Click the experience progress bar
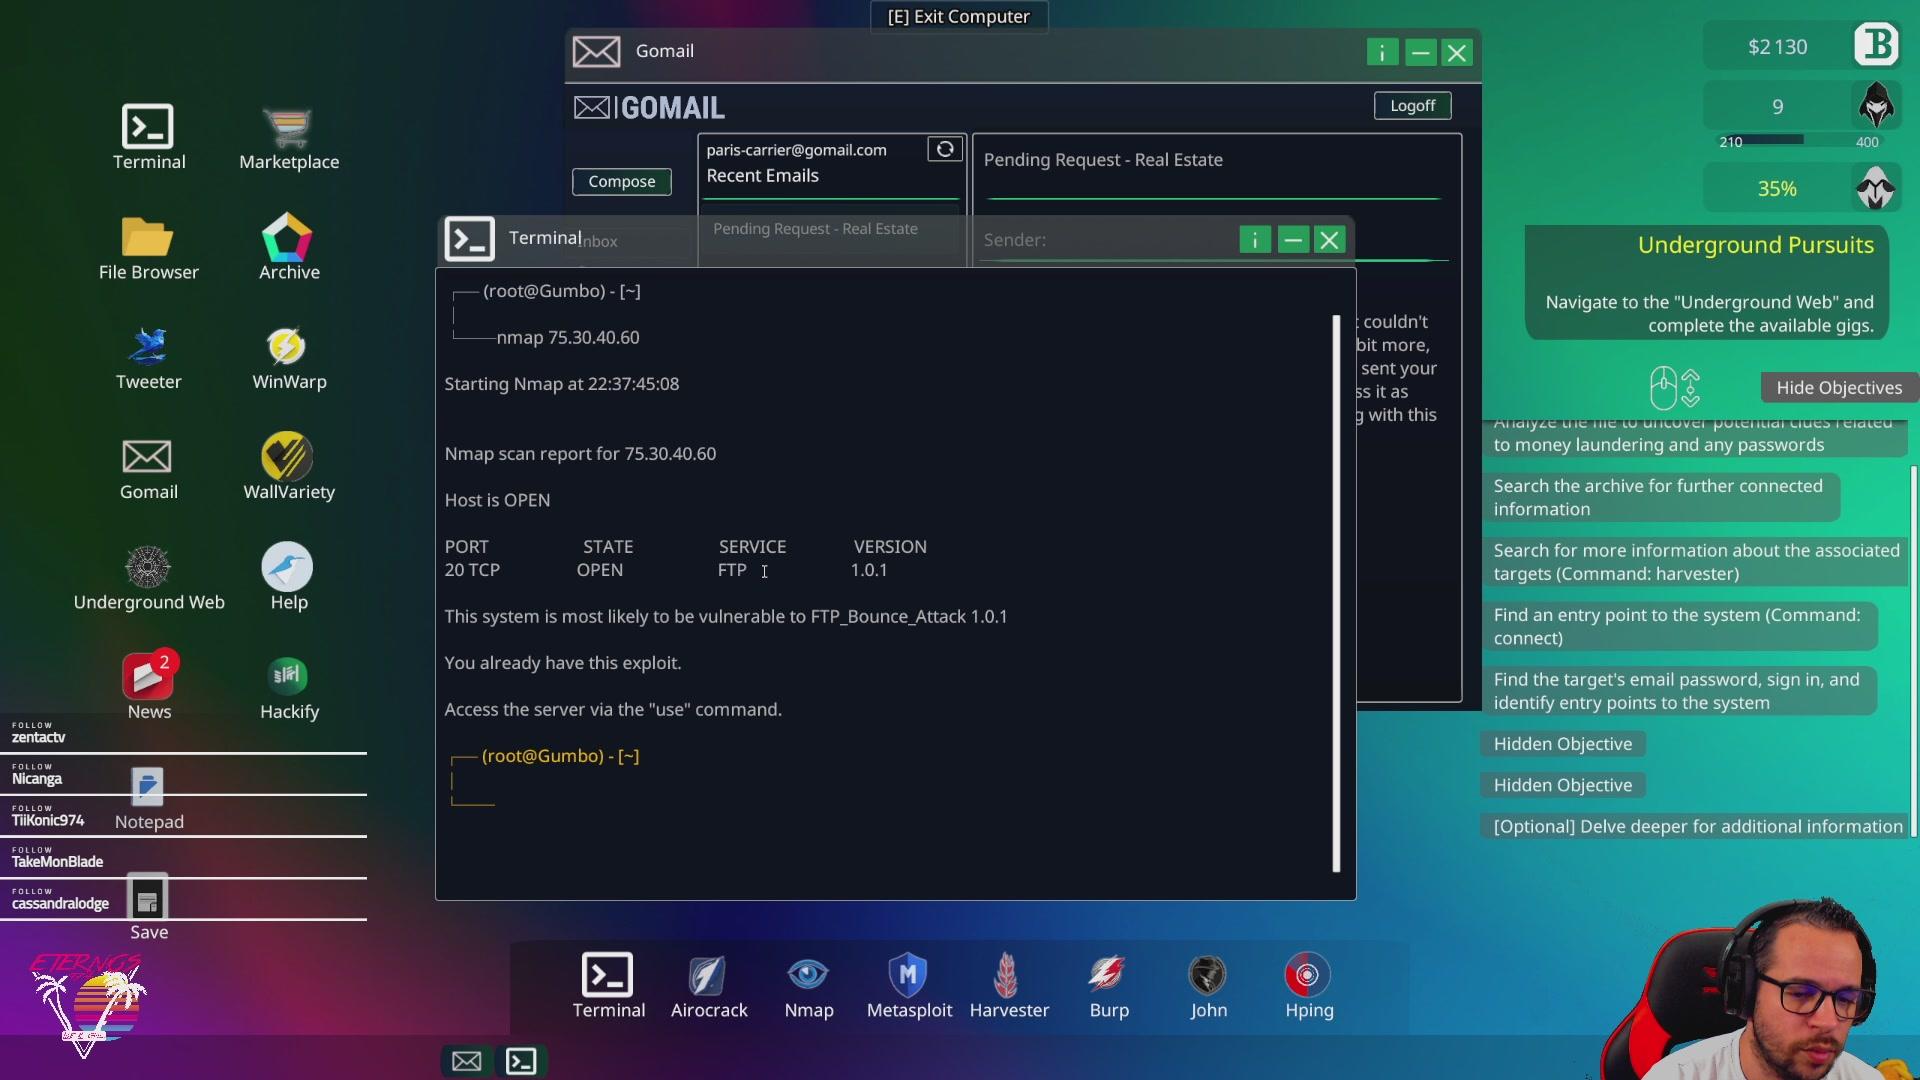The width and height of the screenshot is (1920, 1080). tap(1799, 141)
